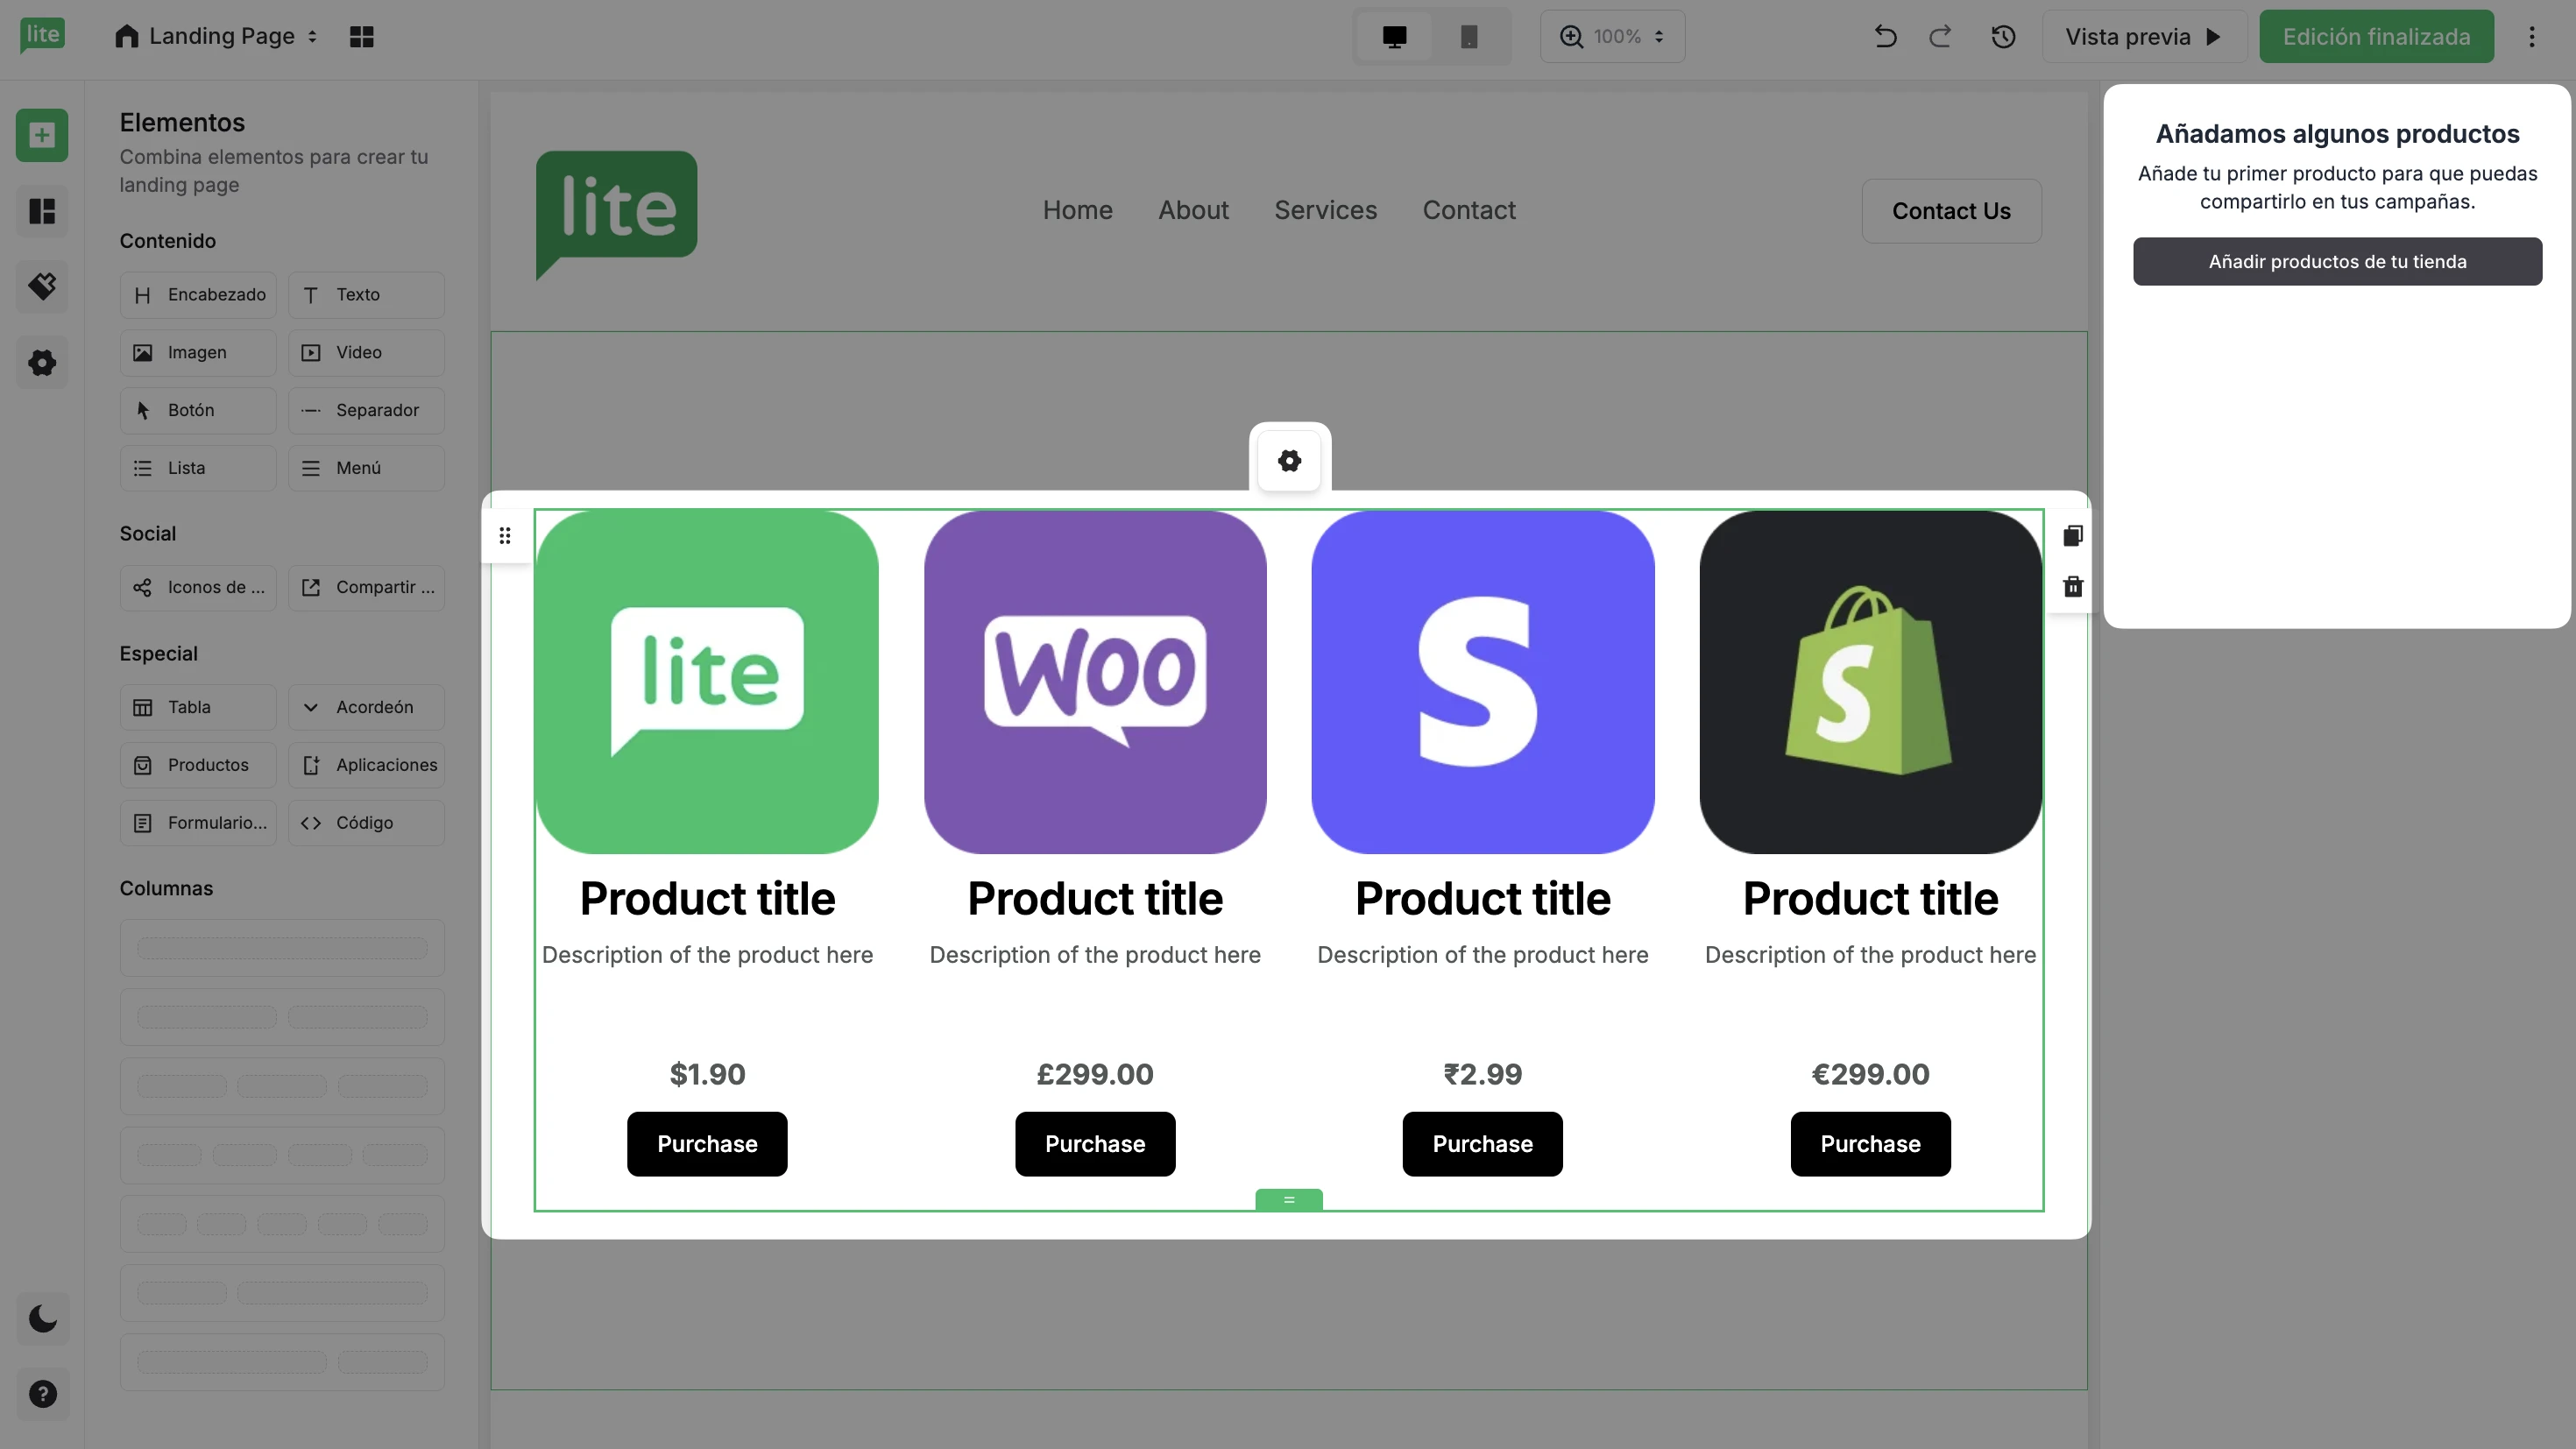
Task: Open the three-dot more options menu
Action: pos(2532,37)
